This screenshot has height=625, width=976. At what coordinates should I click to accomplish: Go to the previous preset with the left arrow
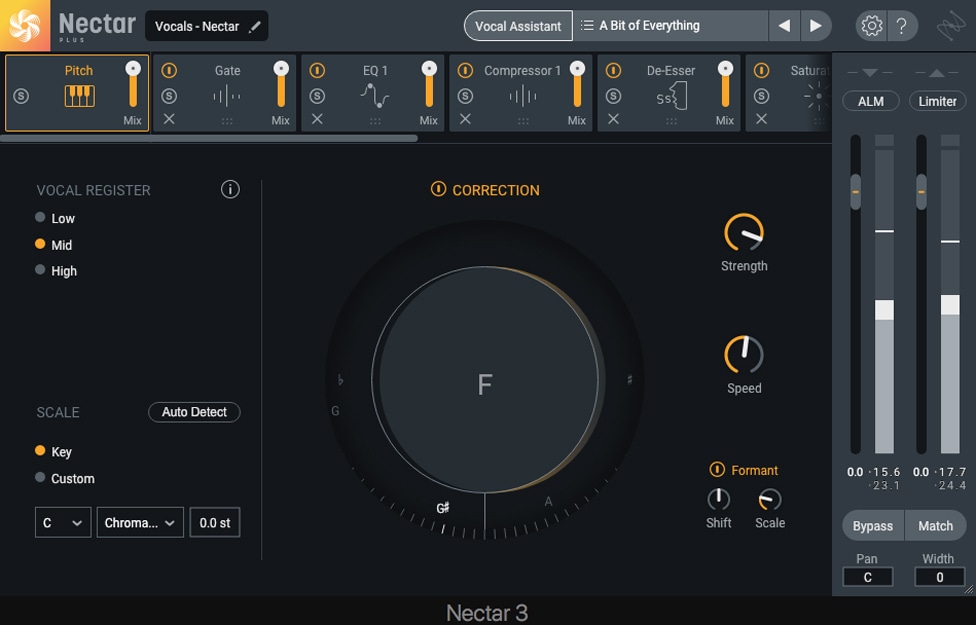[x=784, y=26]
